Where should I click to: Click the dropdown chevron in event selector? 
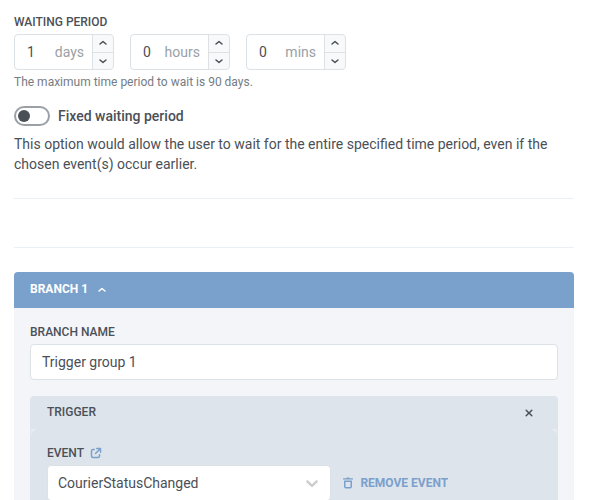tap(312, 484)
